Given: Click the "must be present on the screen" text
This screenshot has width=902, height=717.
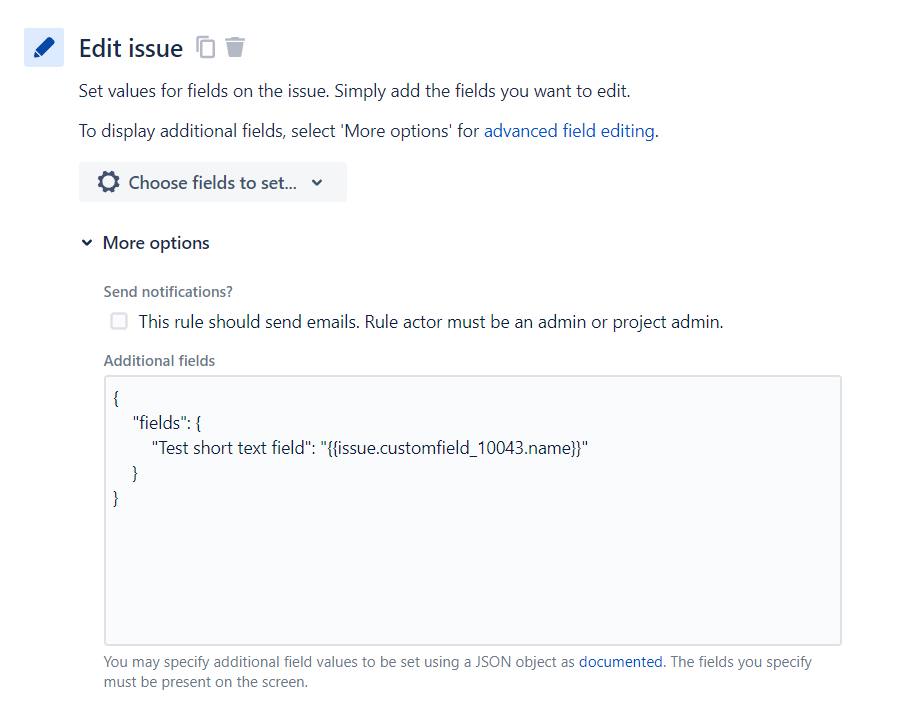Looking at the screenshot, I should point(205,682).
